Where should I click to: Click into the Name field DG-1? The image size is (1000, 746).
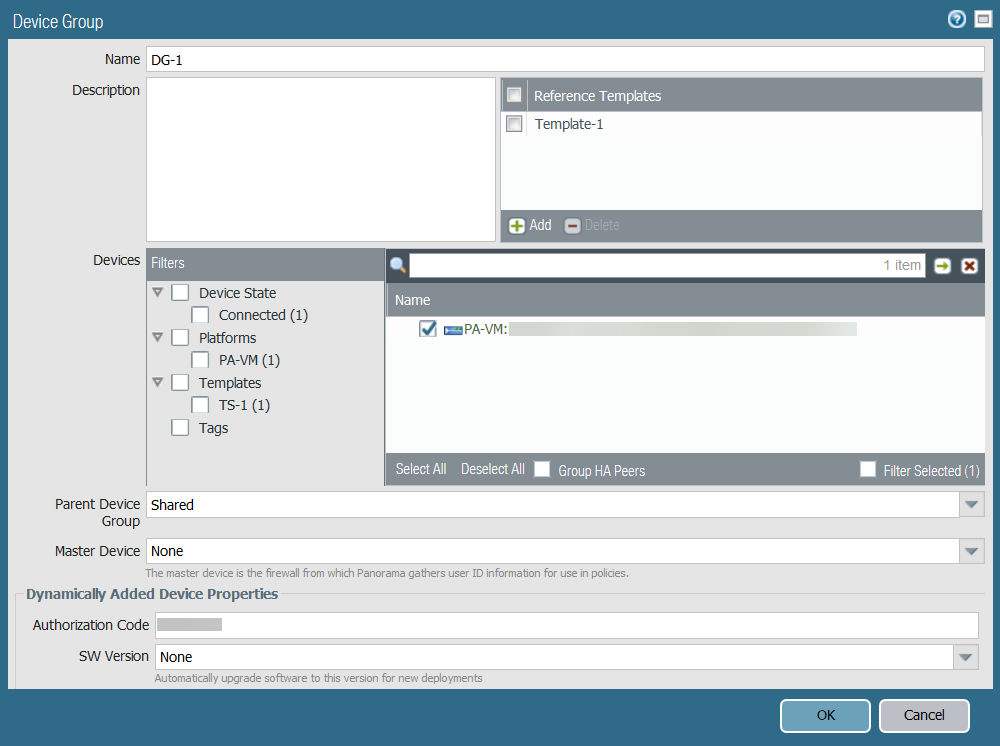[565, 59]
